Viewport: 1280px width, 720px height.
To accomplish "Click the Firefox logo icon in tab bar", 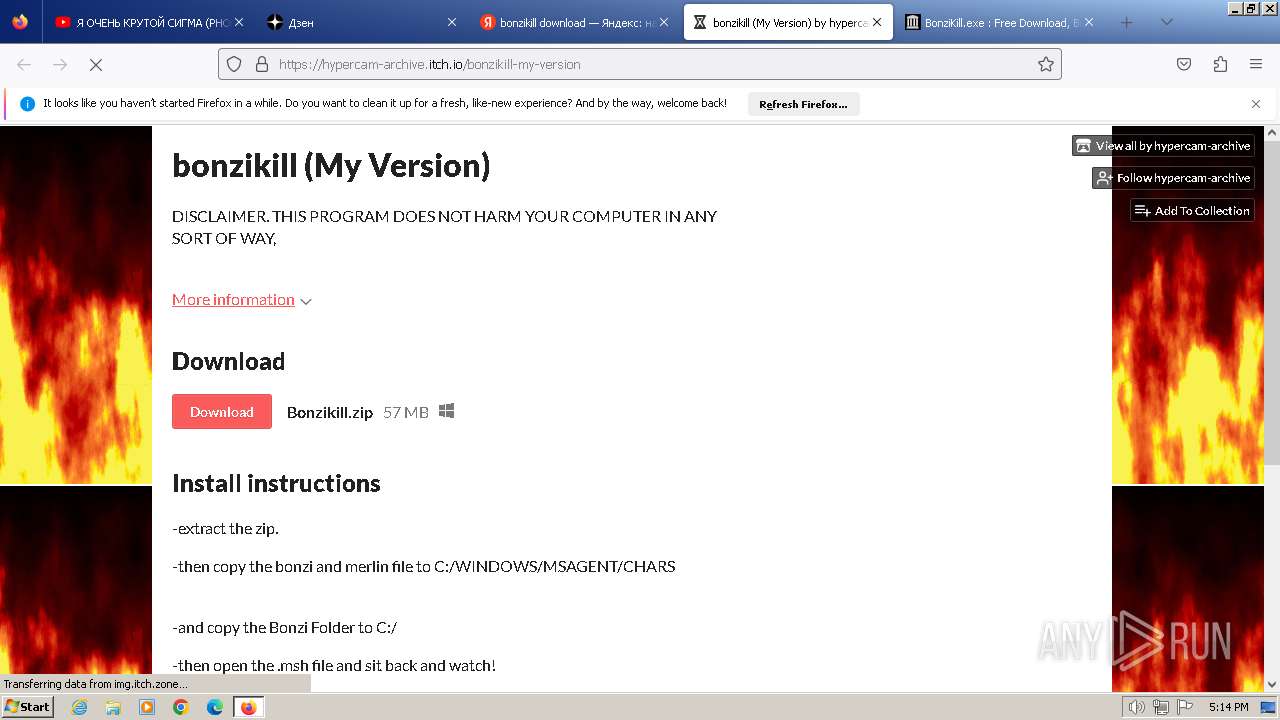I will pos(20,22).
